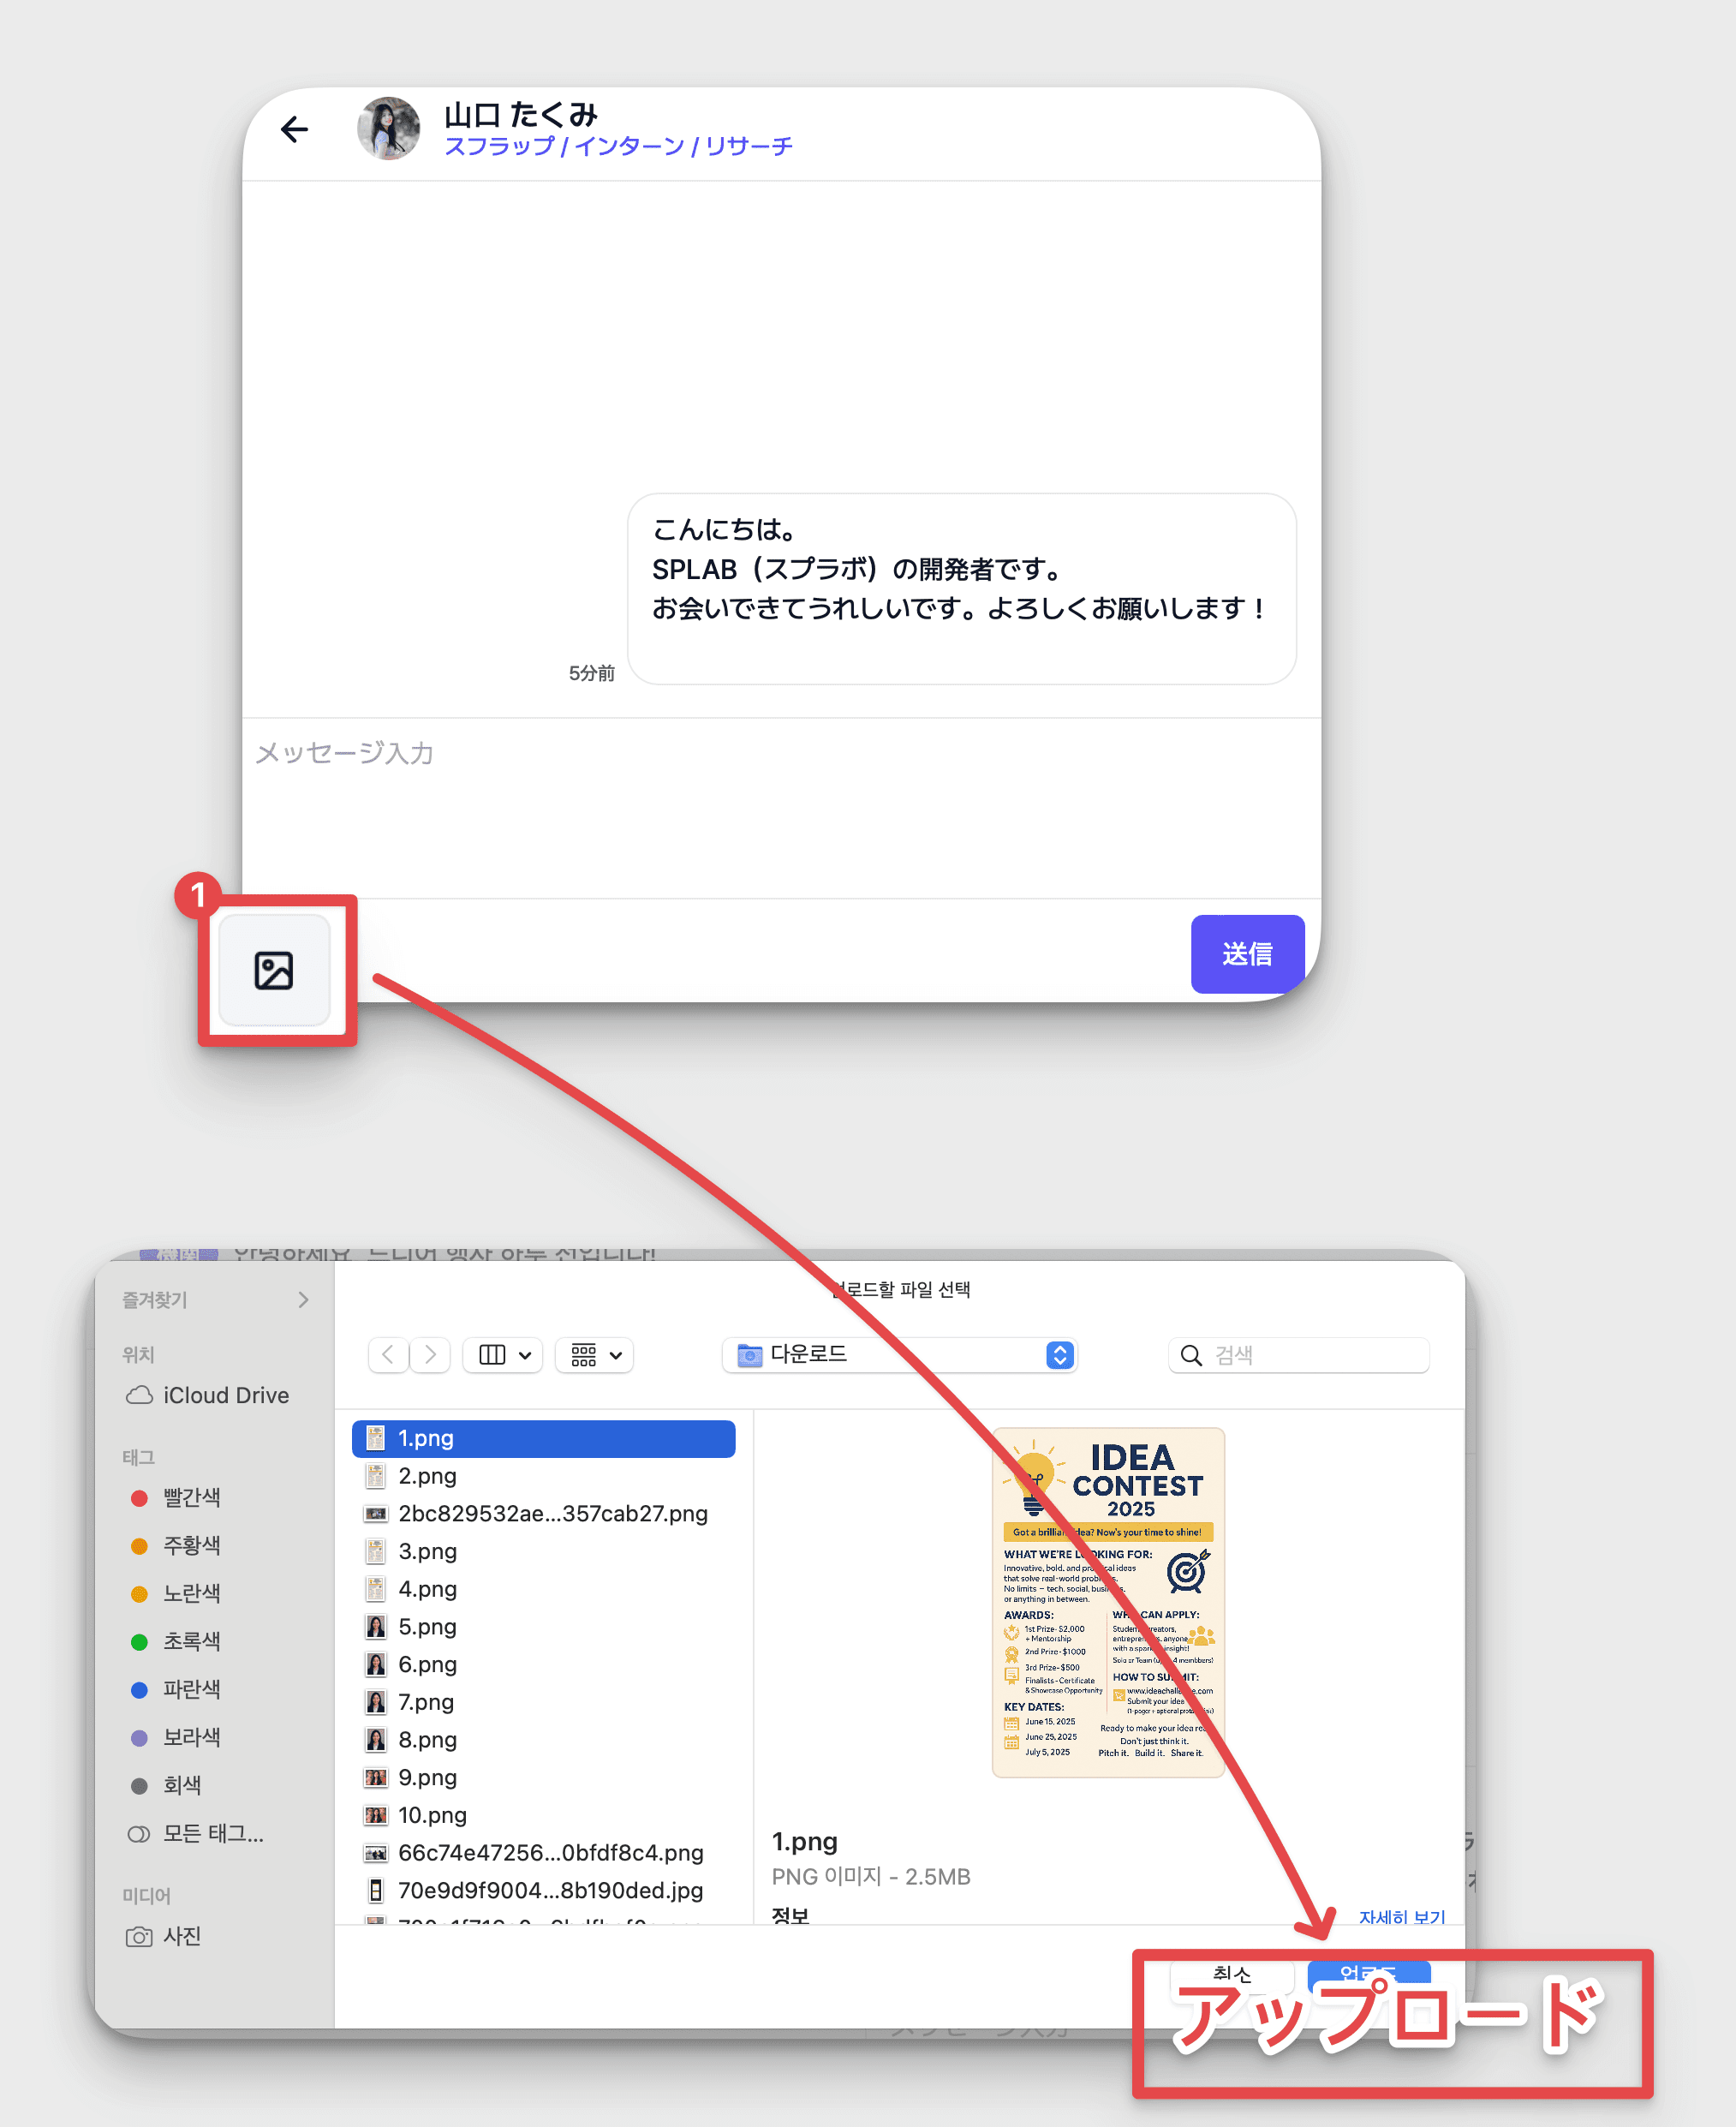This screenshot has width=1736, height=2127.
Task: Expand the 즐겨찾기 sidebar section
Action: pos(303,1299)
